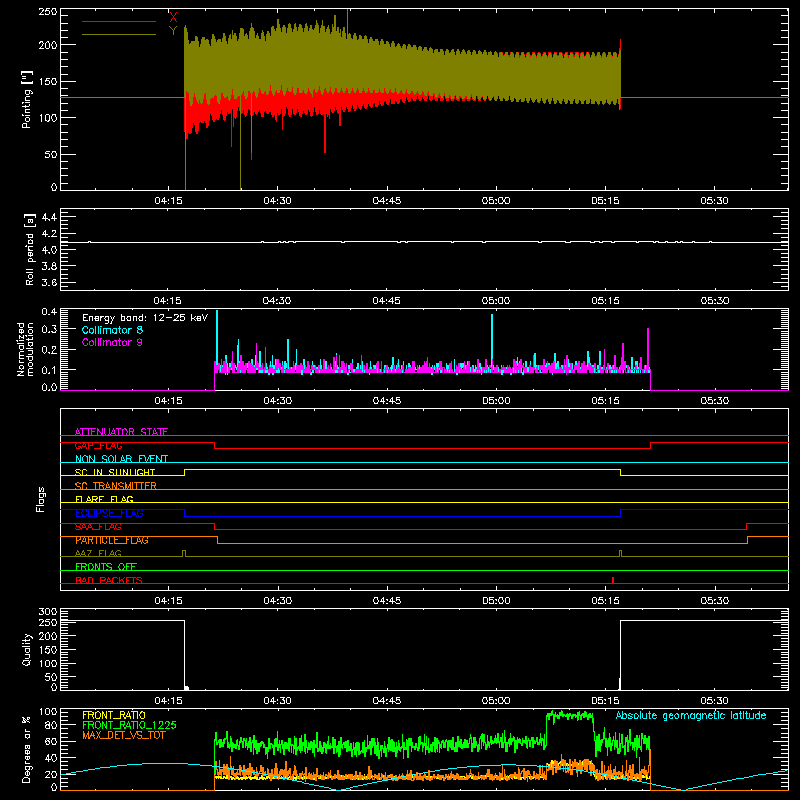The height and width of the screenshot is (800, 800).
Task: Click the ATTENUATOR_STATE flag label
Action: (x=121, y=432)
